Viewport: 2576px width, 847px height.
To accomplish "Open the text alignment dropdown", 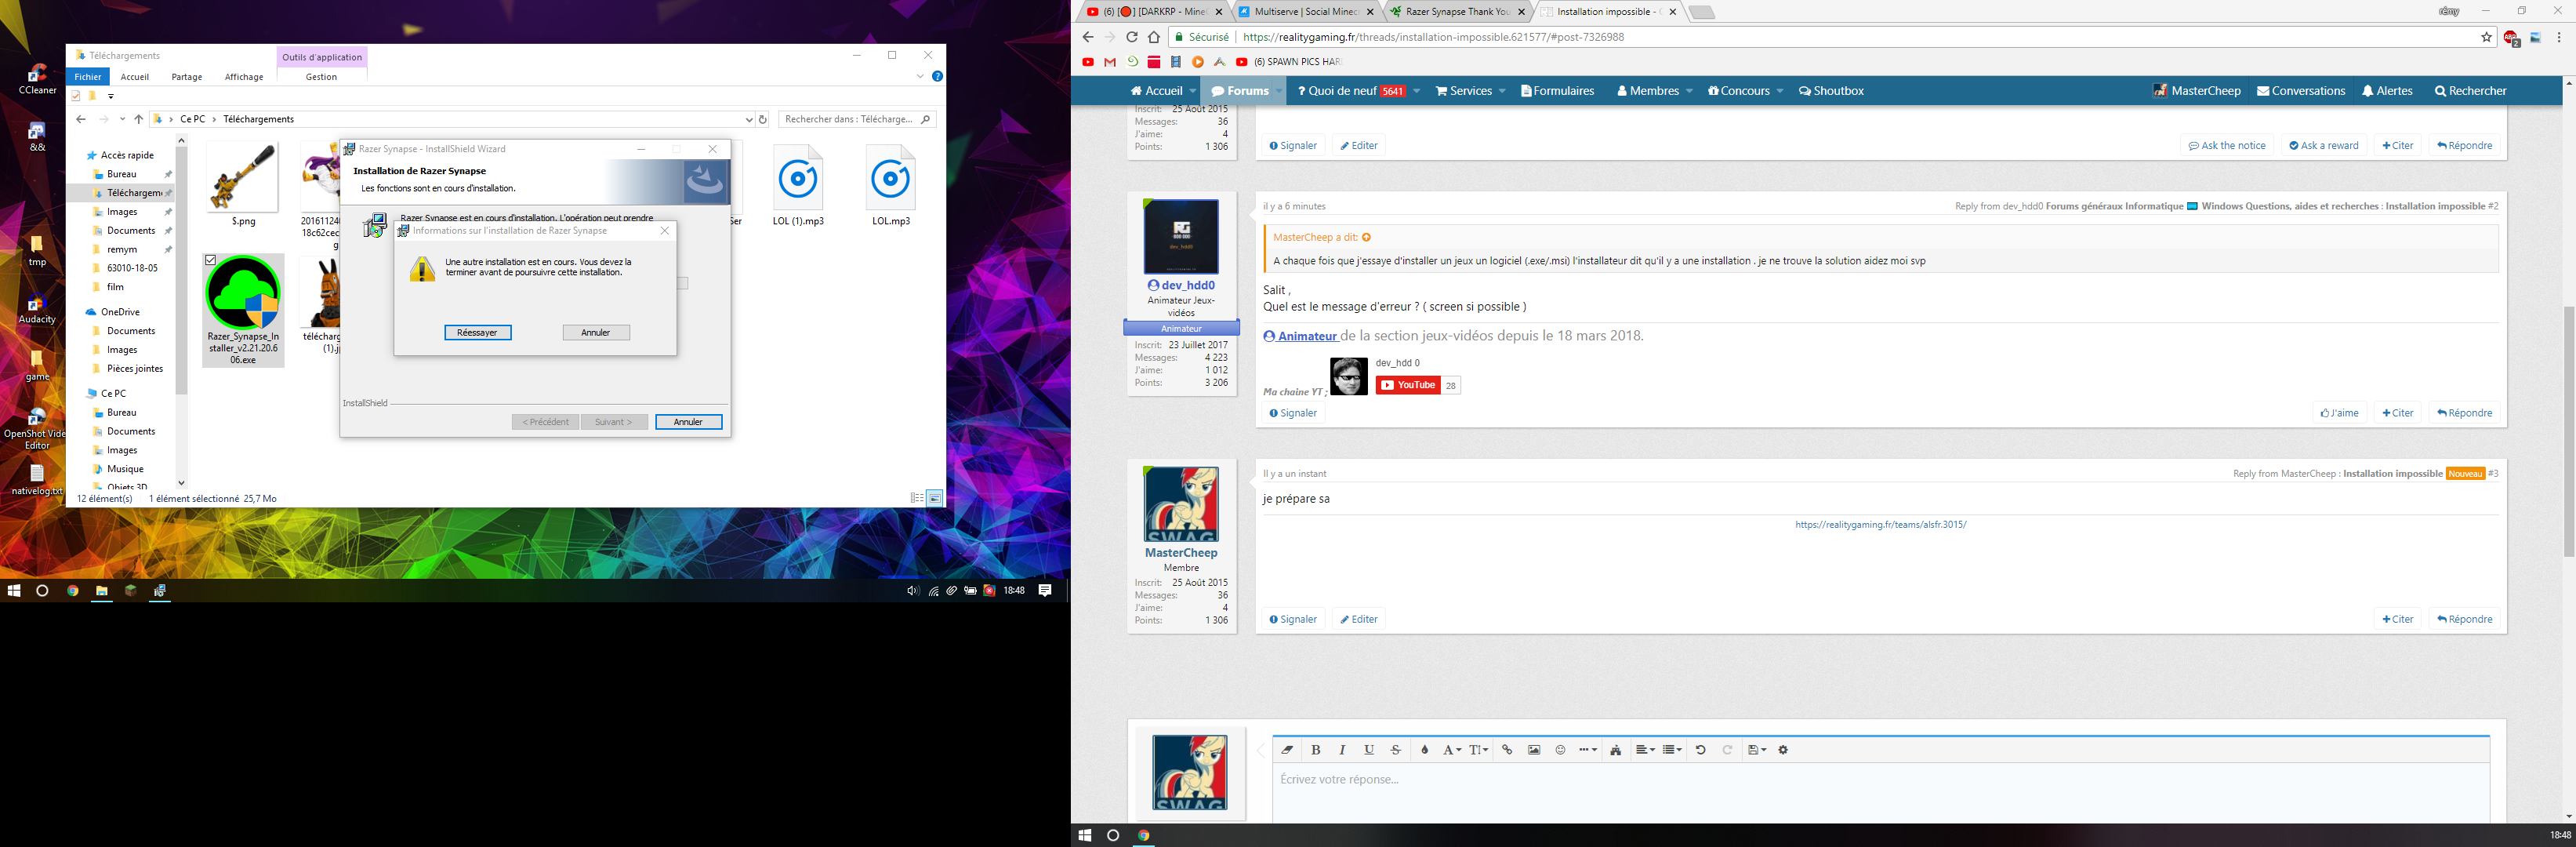I will tap(1645, 750).
